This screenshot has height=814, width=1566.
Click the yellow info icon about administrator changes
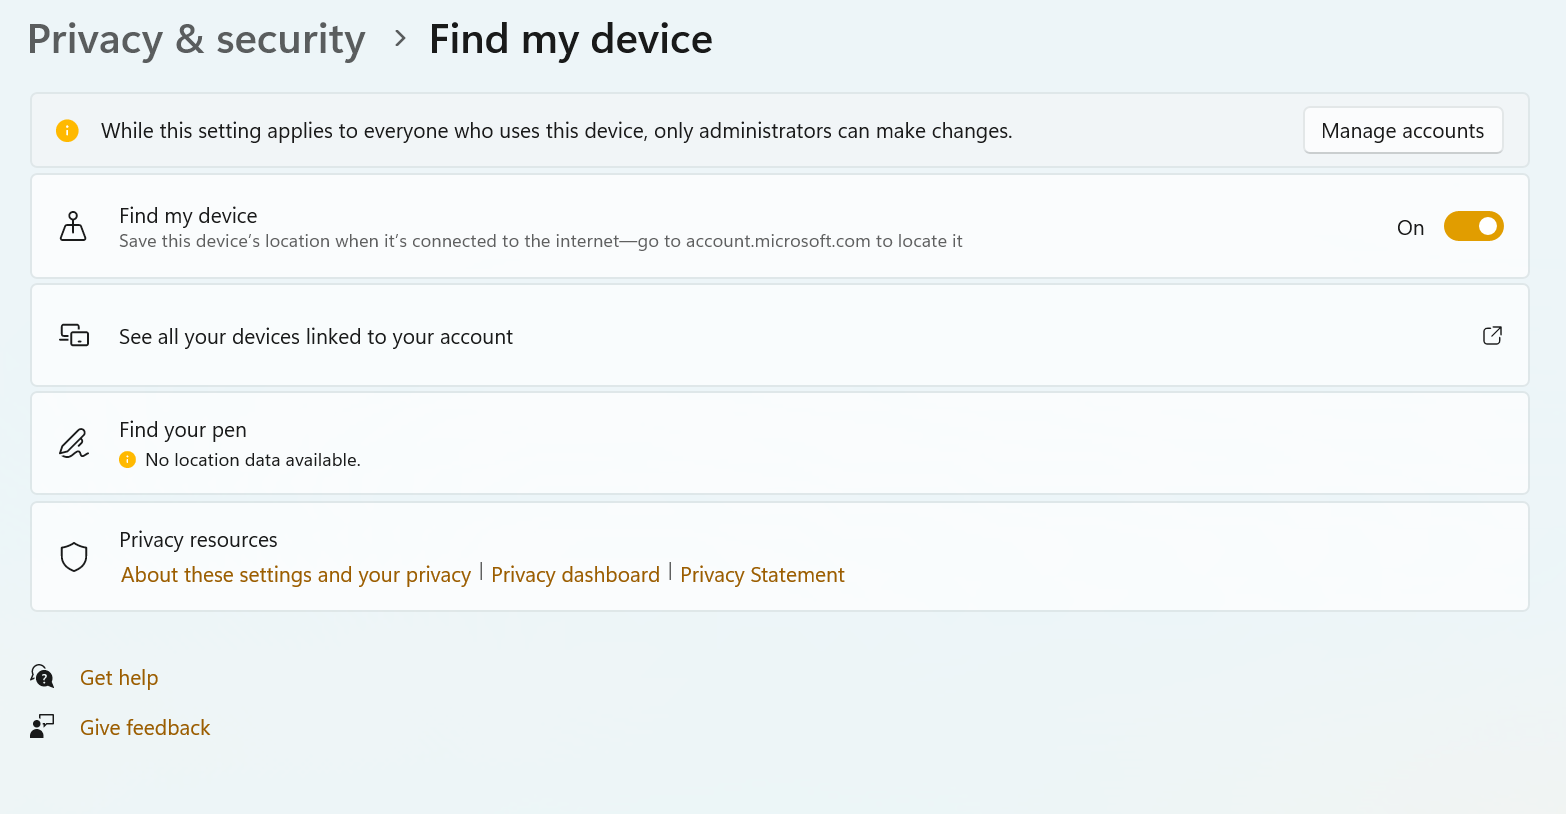66,130
